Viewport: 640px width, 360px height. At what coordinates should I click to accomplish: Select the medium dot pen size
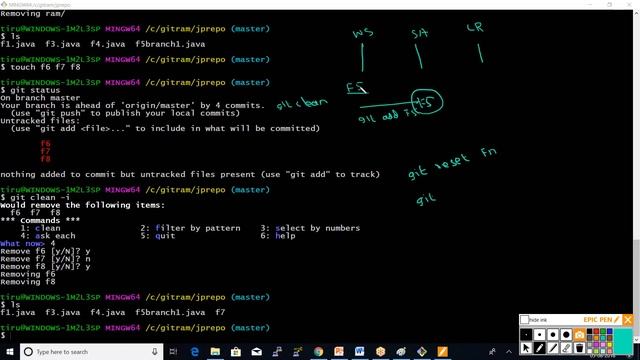pyautogui.click(x=553, y=334)
